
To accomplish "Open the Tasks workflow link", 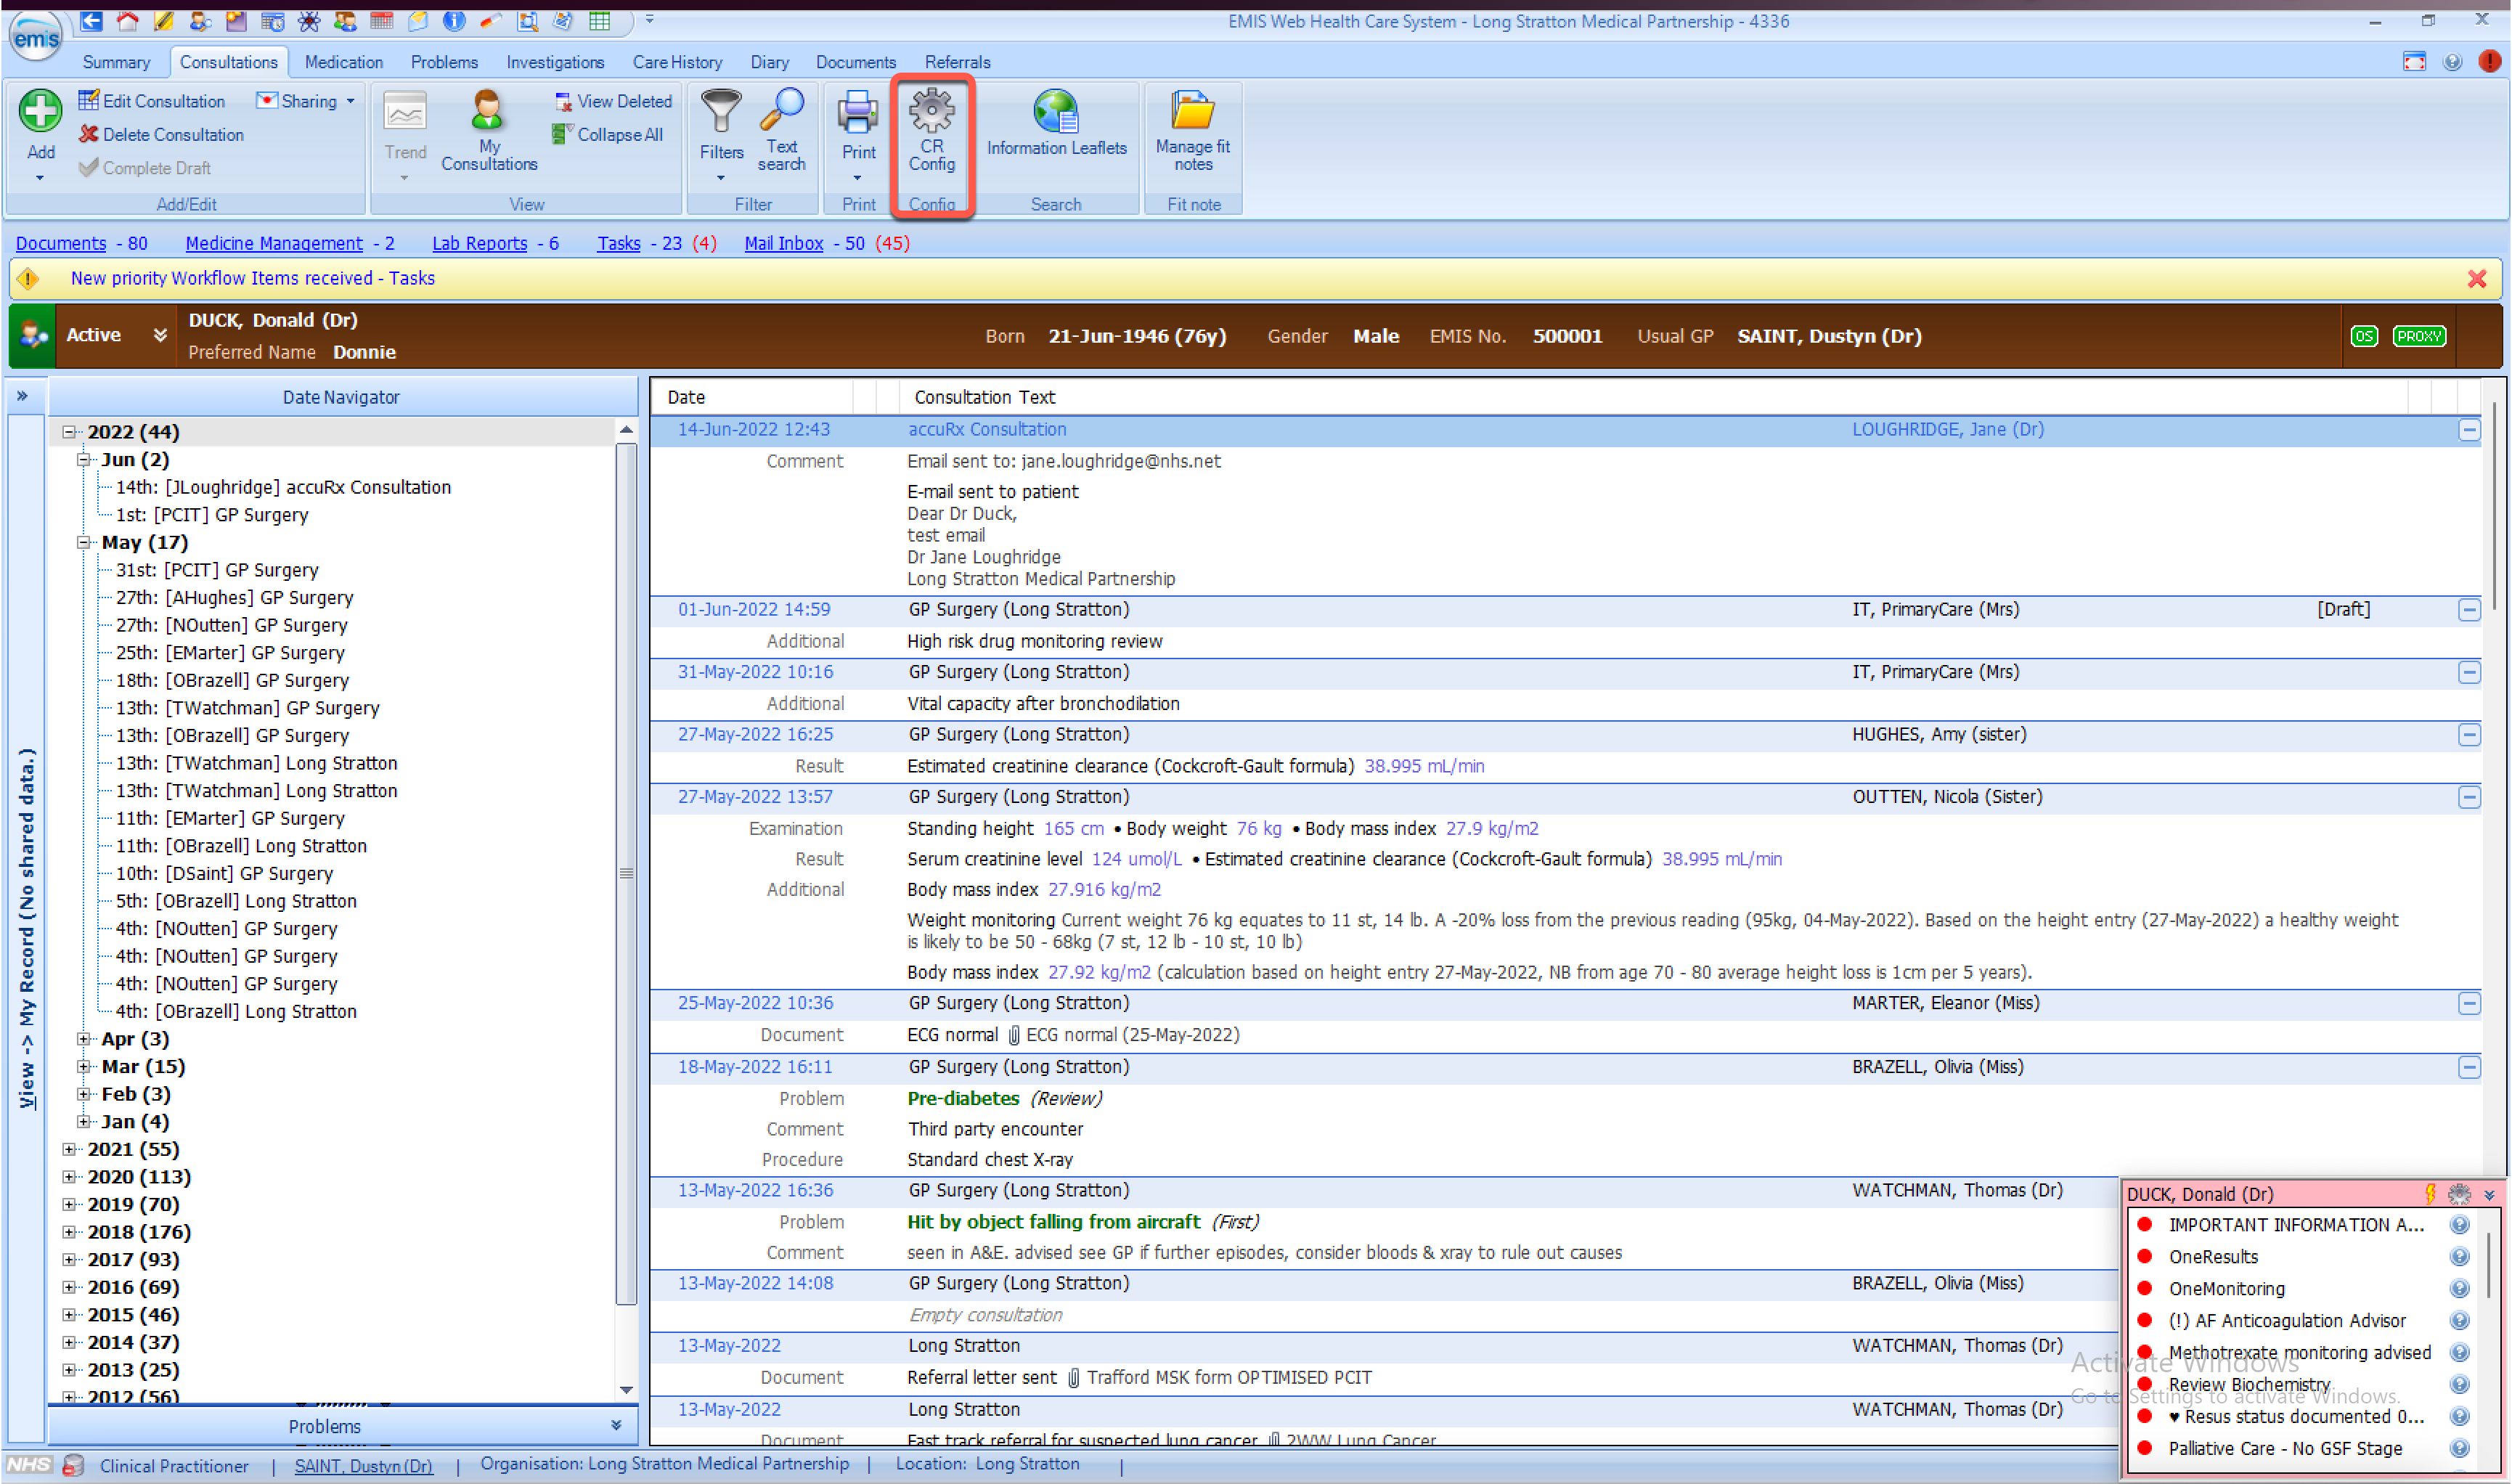I will pos(619,243).
